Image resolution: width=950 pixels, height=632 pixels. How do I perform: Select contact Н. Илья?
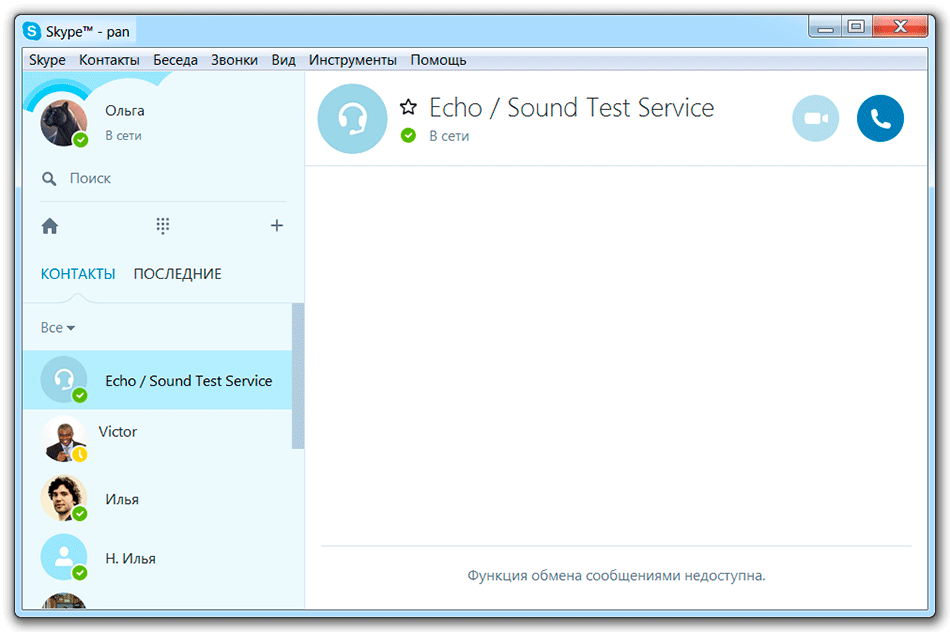[130, 558]
